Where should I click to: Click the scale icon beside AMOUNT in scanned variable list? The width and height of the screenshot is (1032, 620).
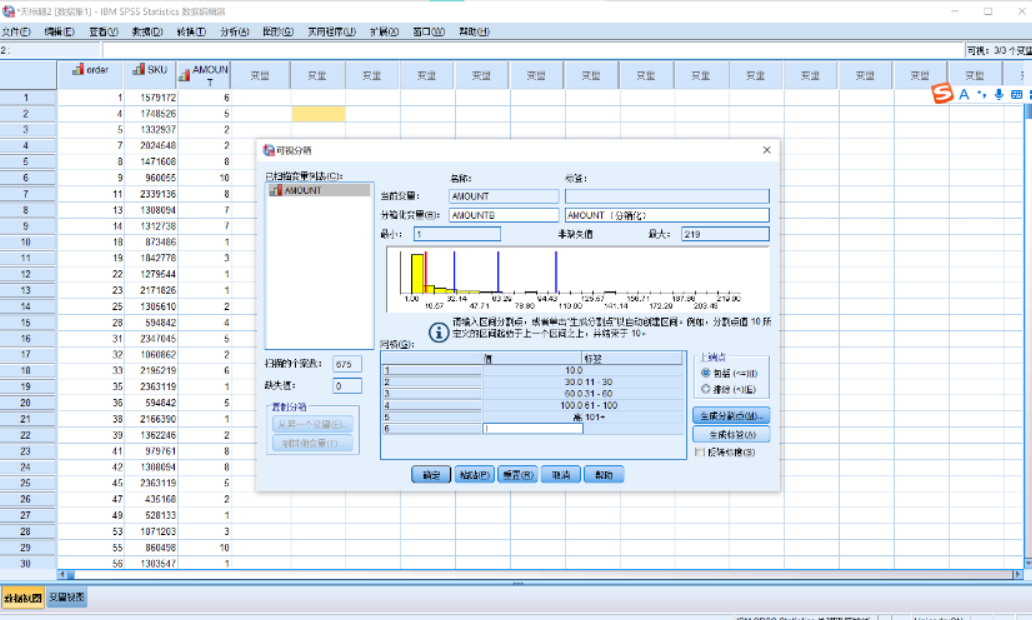coord(276,190)
